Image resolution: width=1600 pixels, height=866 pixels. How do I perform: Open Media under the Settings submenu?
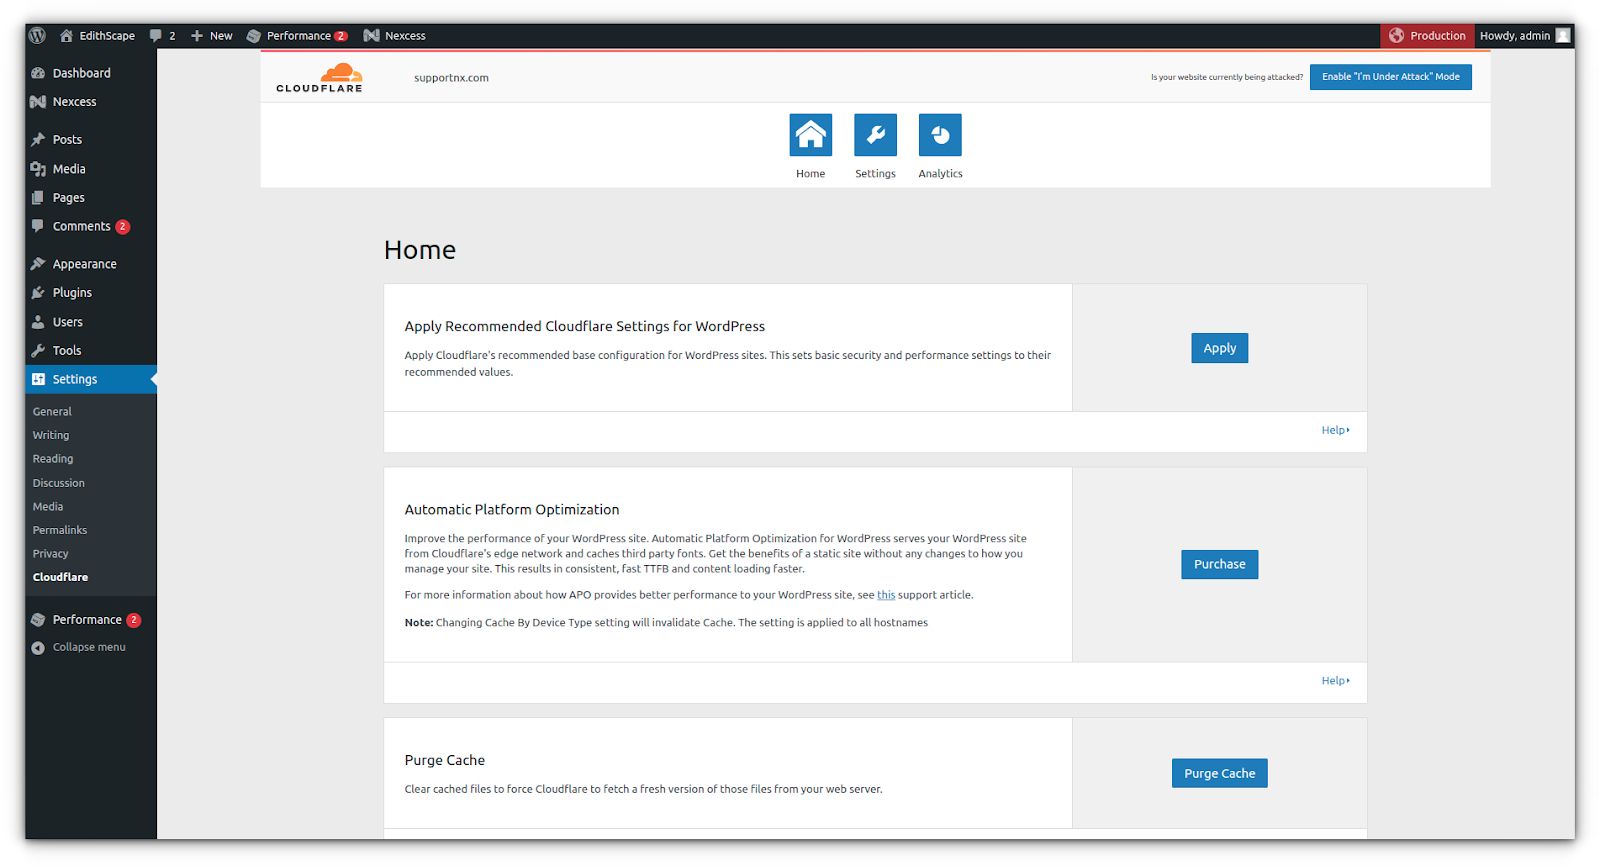48,507
